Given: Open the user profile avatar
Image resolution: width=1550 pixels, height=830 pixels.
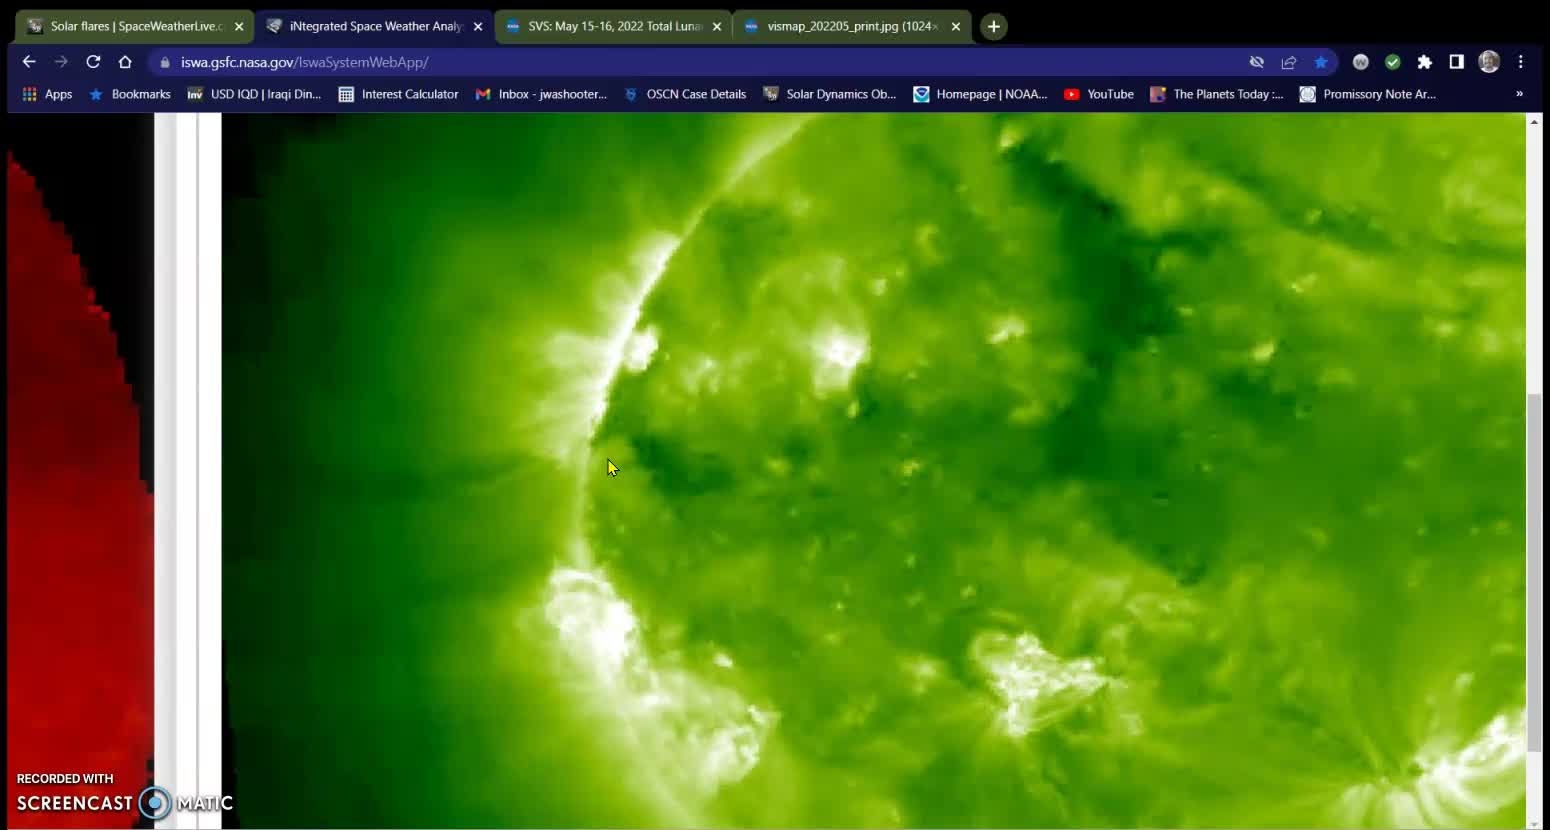Looking at the screenshot, I should coord(1489,62).
